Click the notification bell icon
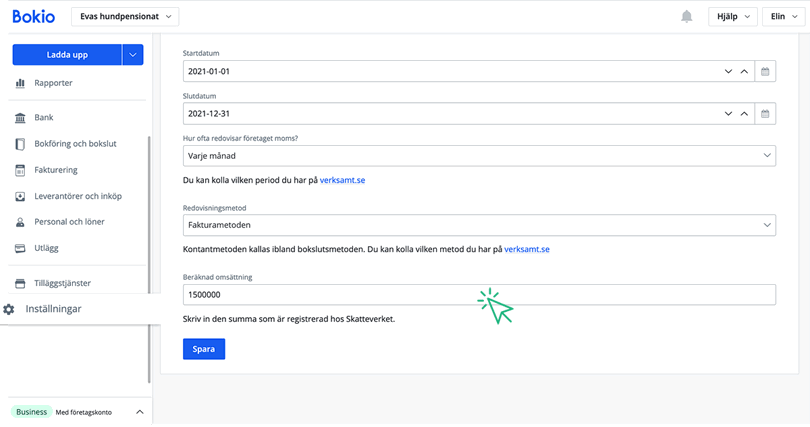 [x=687, y=17]
